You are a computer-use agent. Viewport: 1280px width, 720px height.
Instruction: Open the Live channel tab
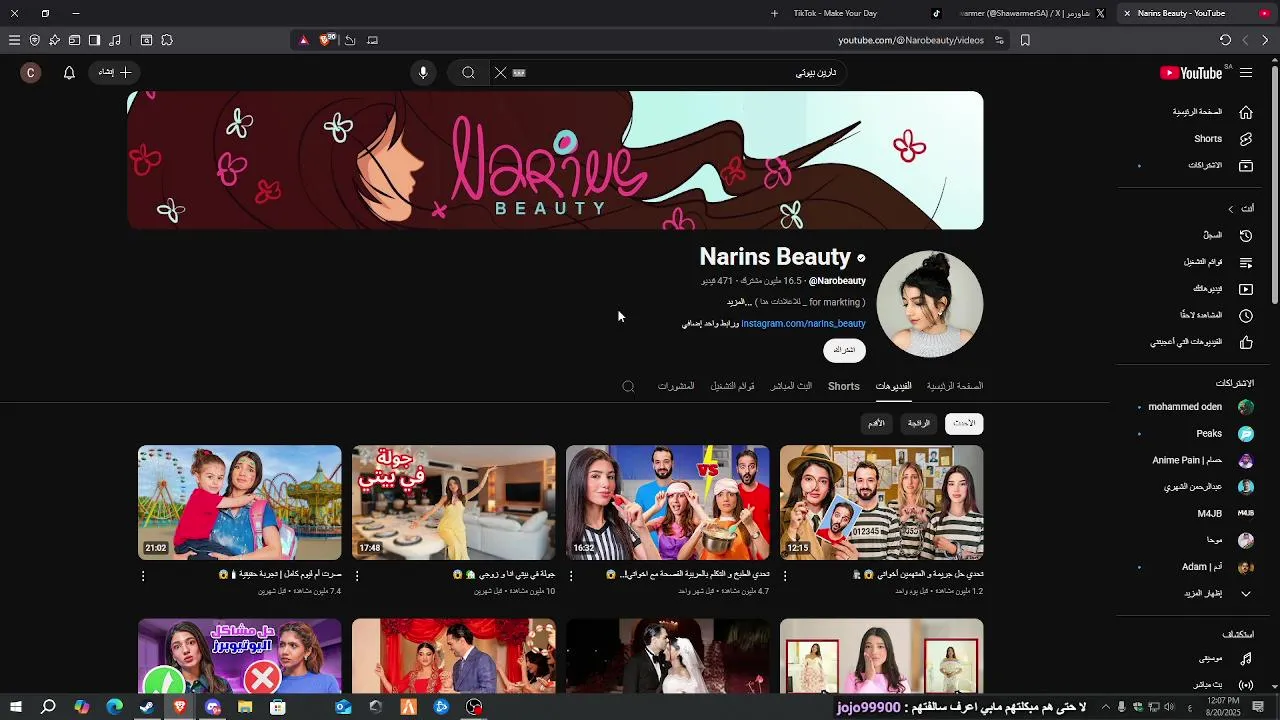791,386
